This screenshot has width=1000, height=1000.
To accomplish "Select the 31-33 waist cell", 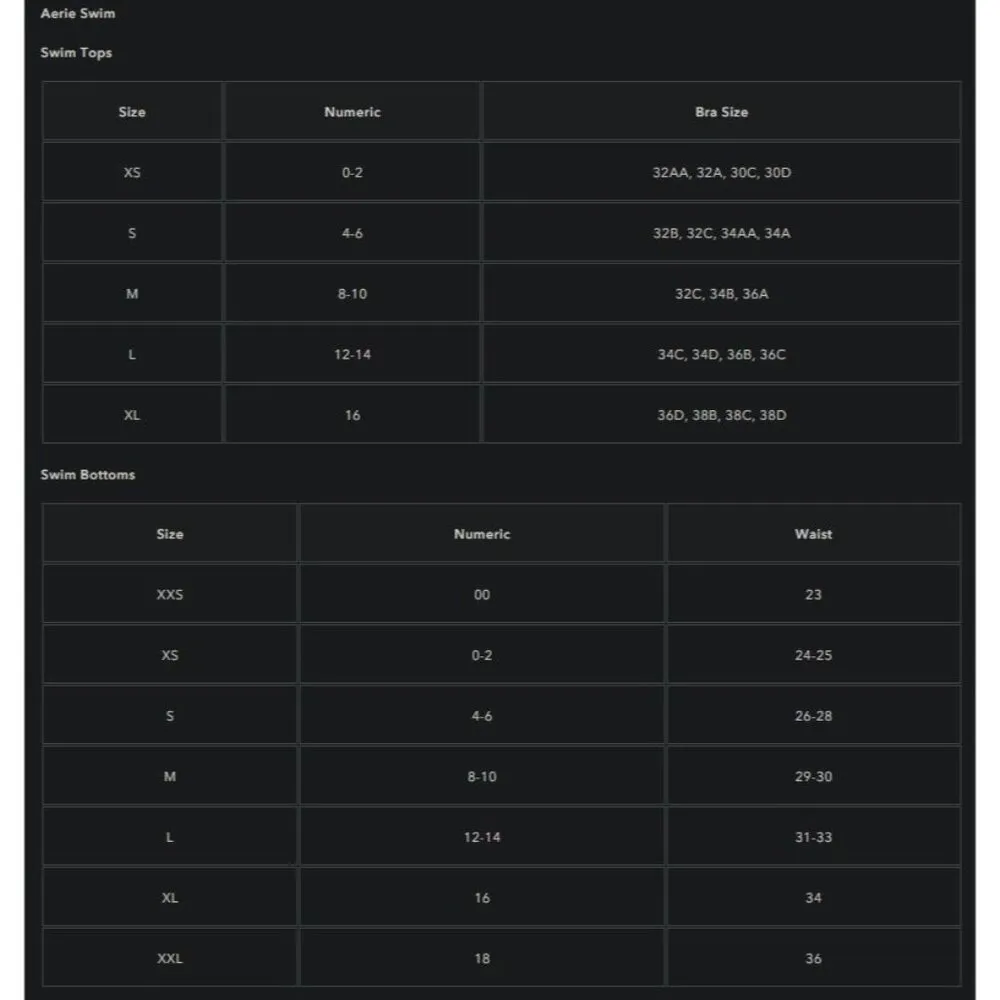I will (x=813, y=837).
